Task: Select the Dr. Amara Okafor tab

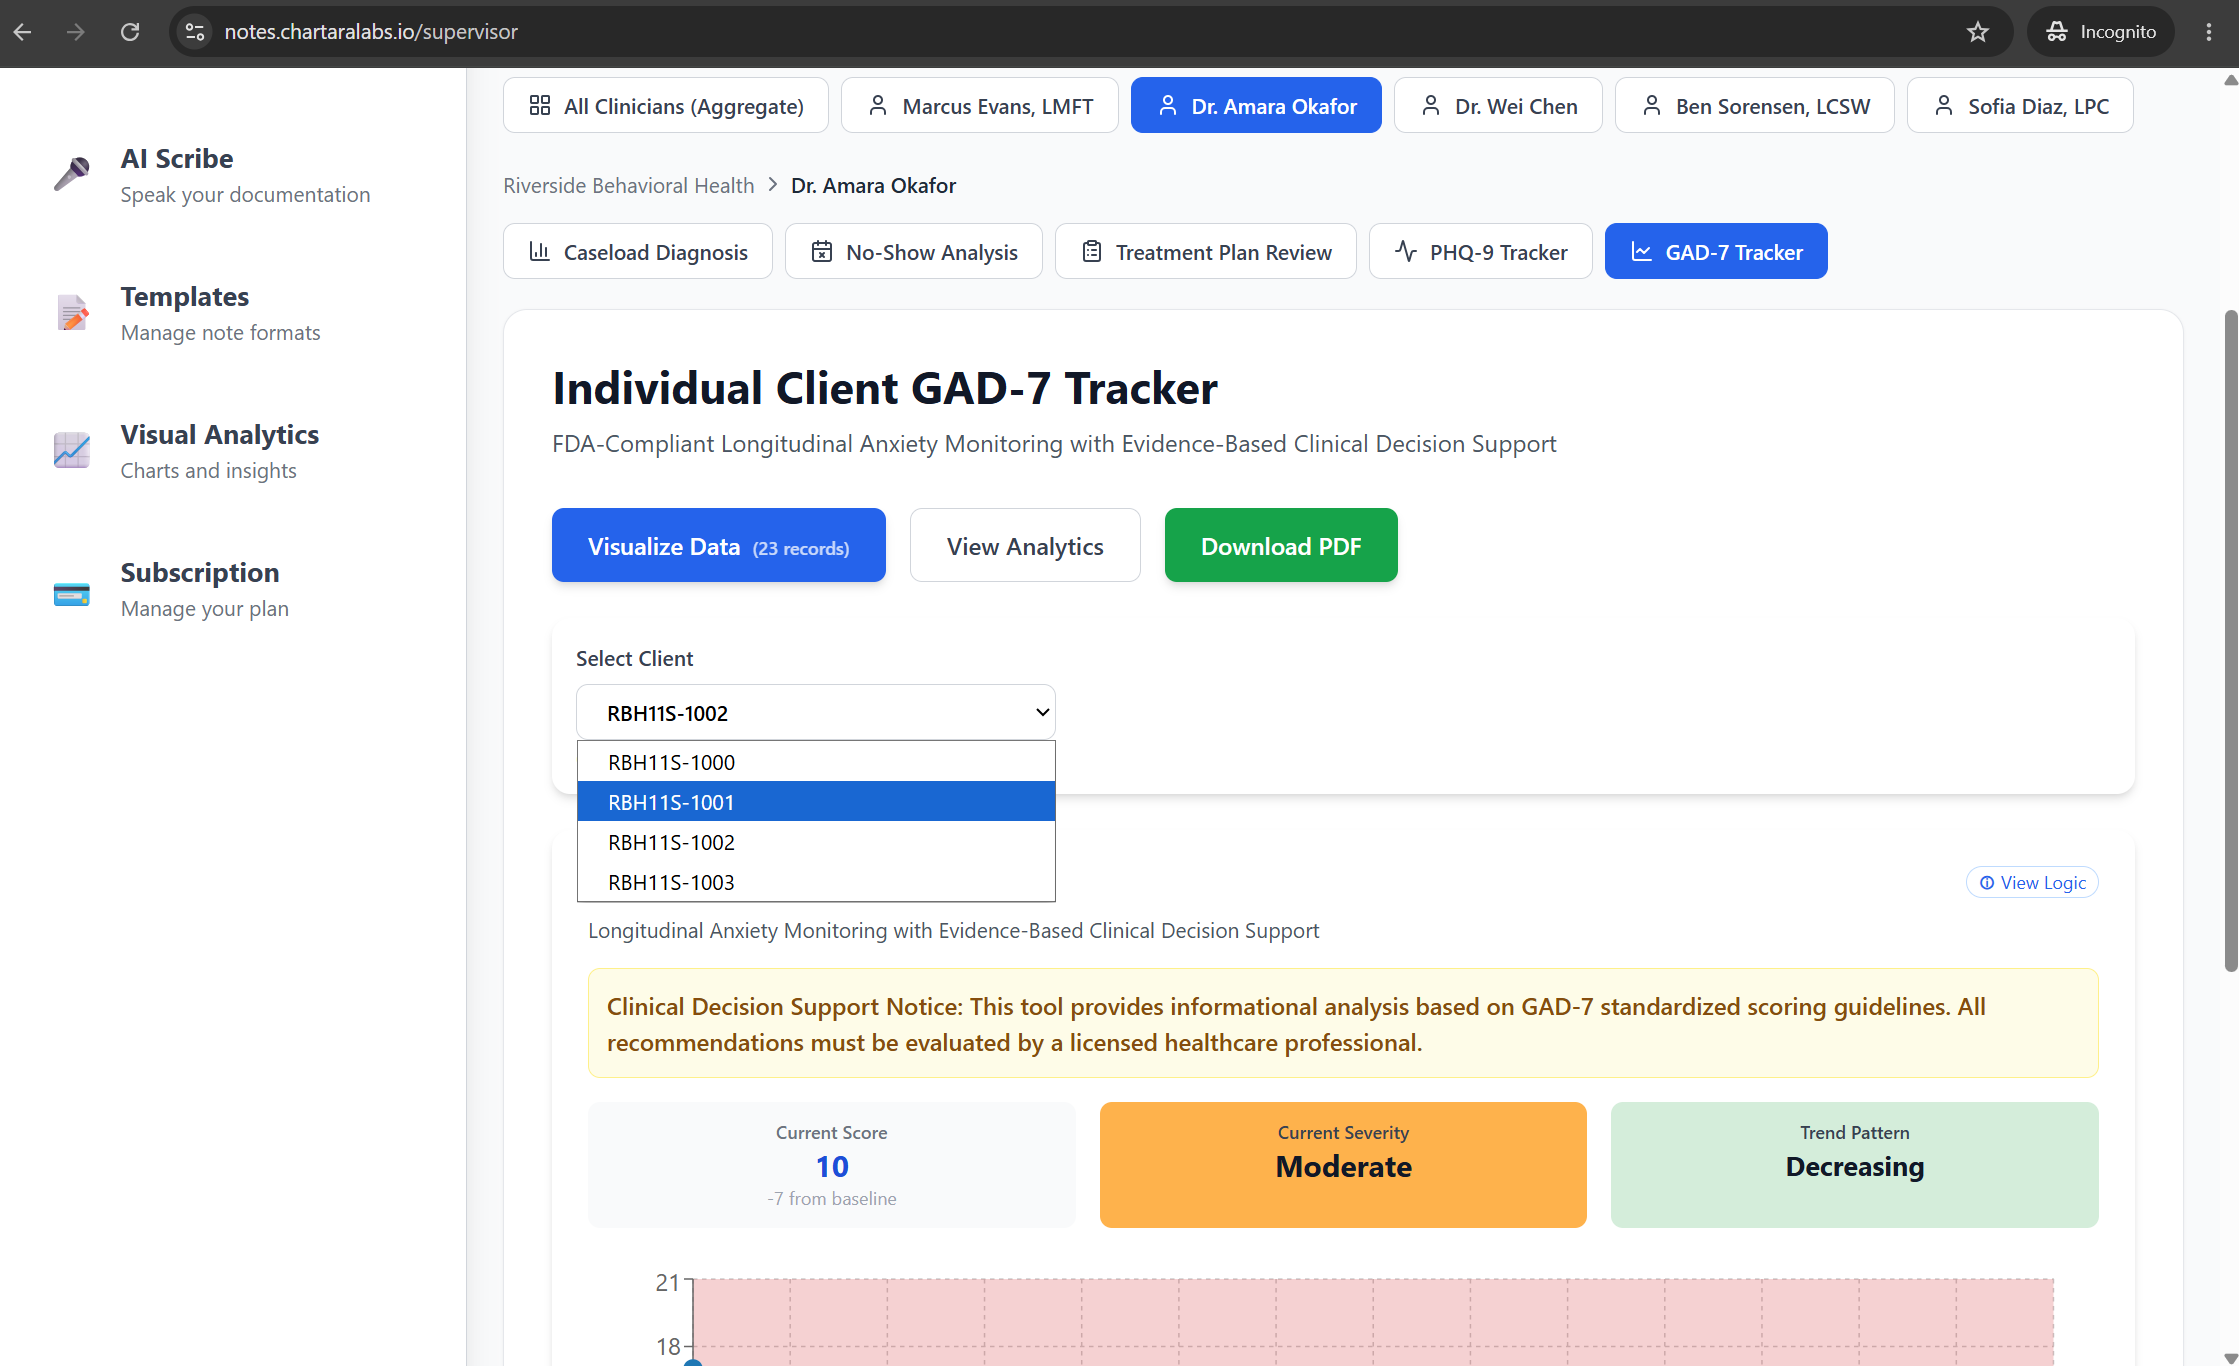Action: (1256, 105)
